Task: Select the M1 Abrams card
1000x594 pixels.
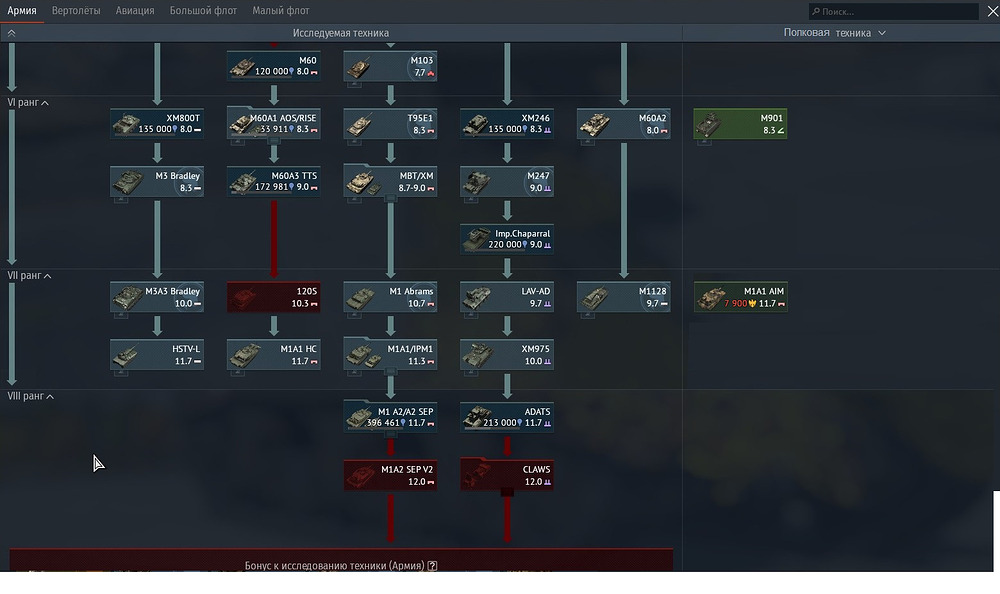Action: 390,297
